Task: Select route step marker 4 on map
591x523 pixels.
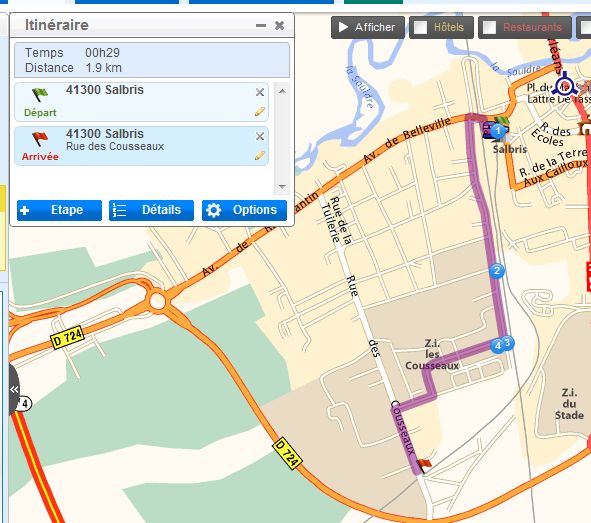Action: click(x=498, y=346)
